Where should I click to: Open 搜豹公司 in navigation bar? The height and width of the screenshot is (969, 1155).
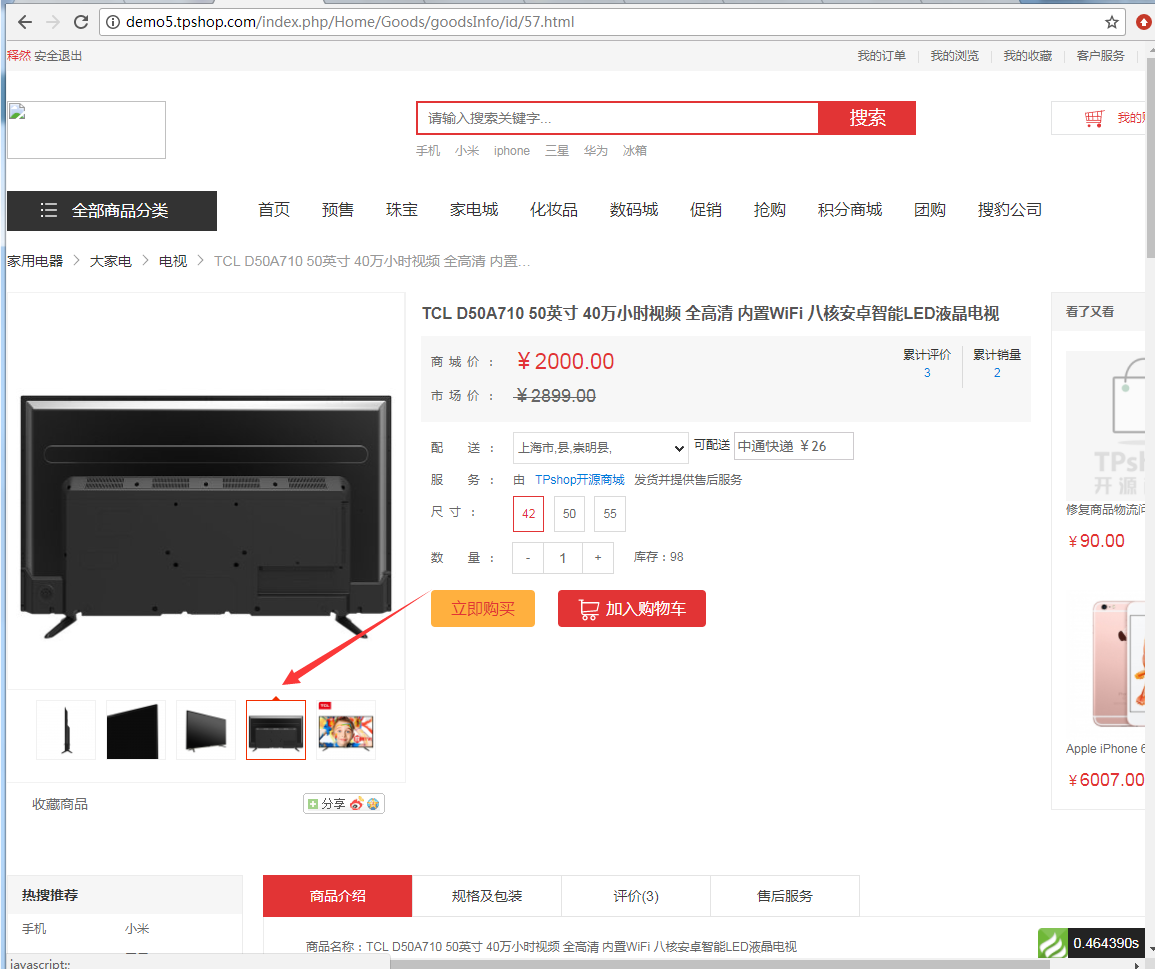(x=1010, y=210)
